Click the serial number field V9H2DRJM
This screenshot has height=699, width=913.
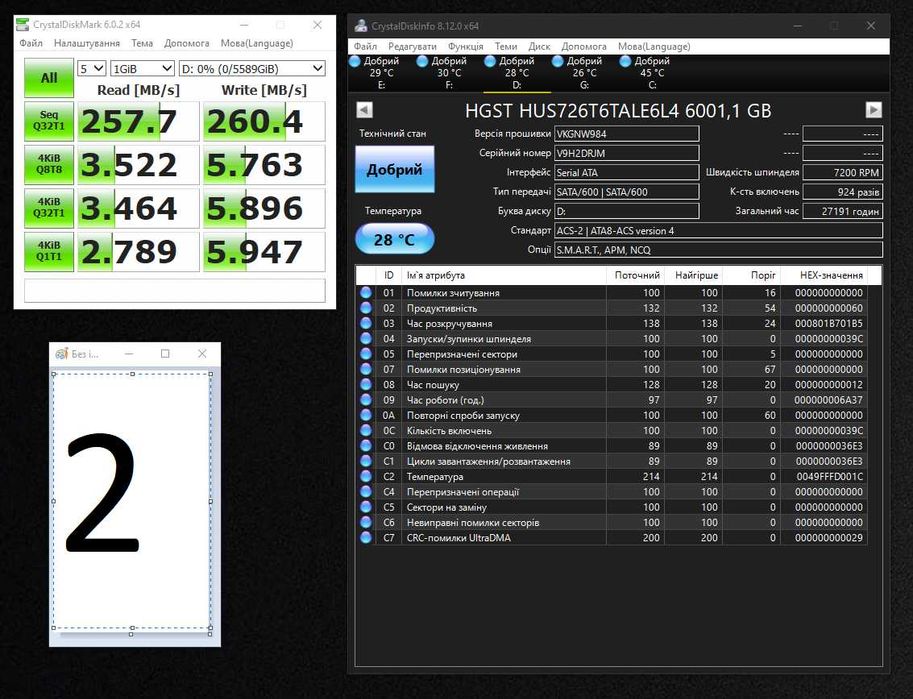(x=627, y=153)
